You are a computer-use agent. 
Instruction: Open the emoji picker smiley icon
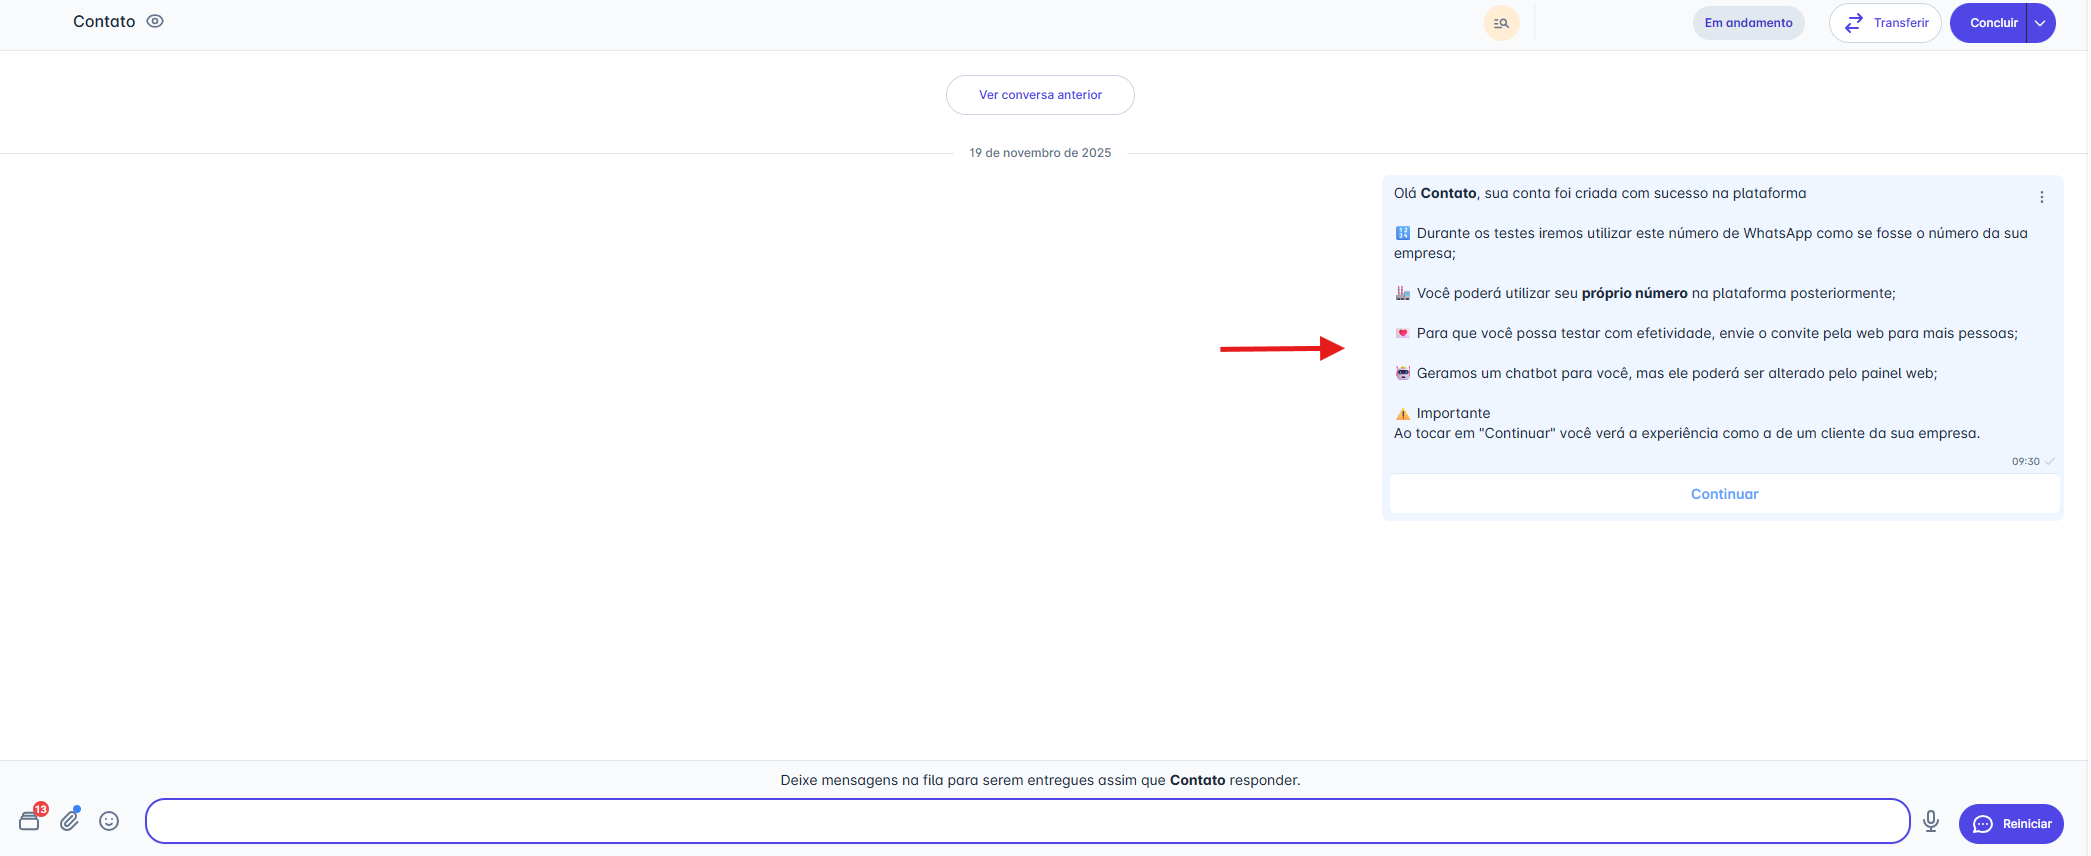(x=109, y=821)
